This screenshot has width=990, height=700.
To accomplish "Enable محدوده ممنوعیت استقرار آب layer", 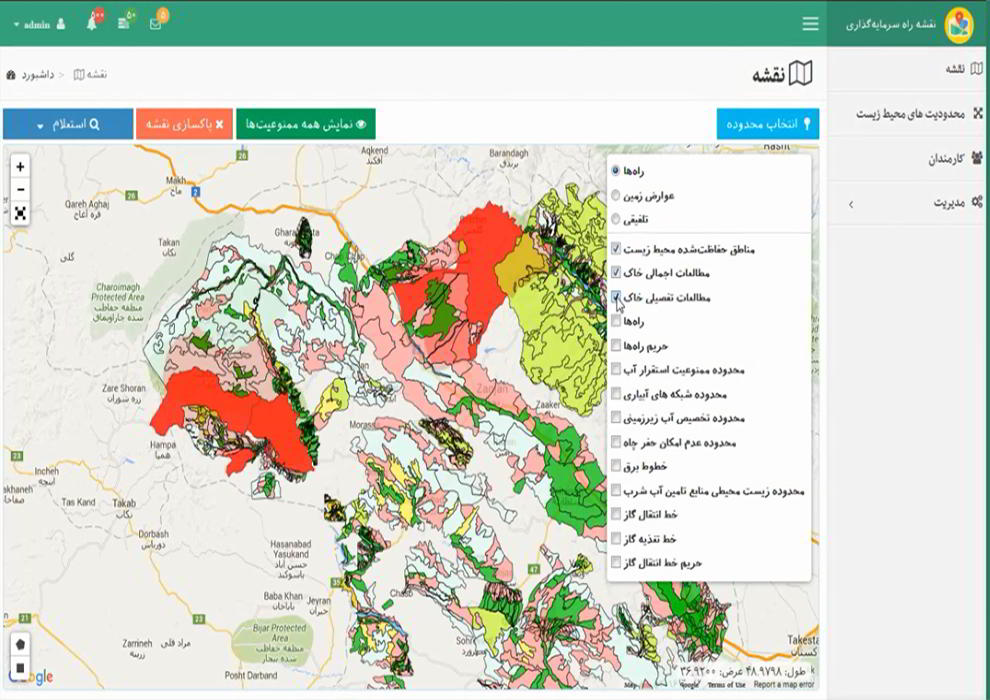I will [616, 369].
